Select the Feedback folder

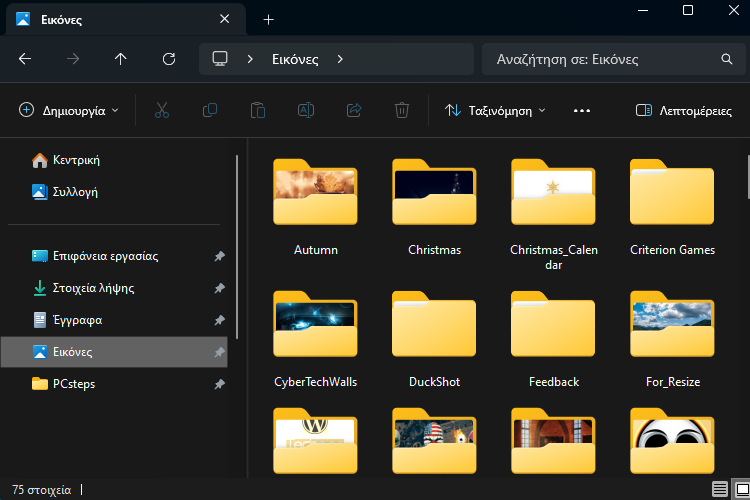point(553,339)
